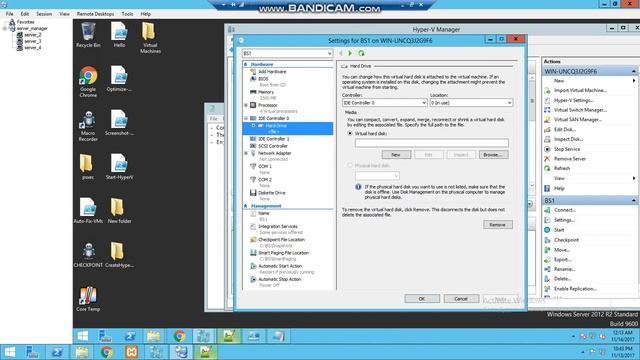Open PowerShell on the local taskbar
The width and height of the screenshot is (640, 360).
[x=57, y=352]
